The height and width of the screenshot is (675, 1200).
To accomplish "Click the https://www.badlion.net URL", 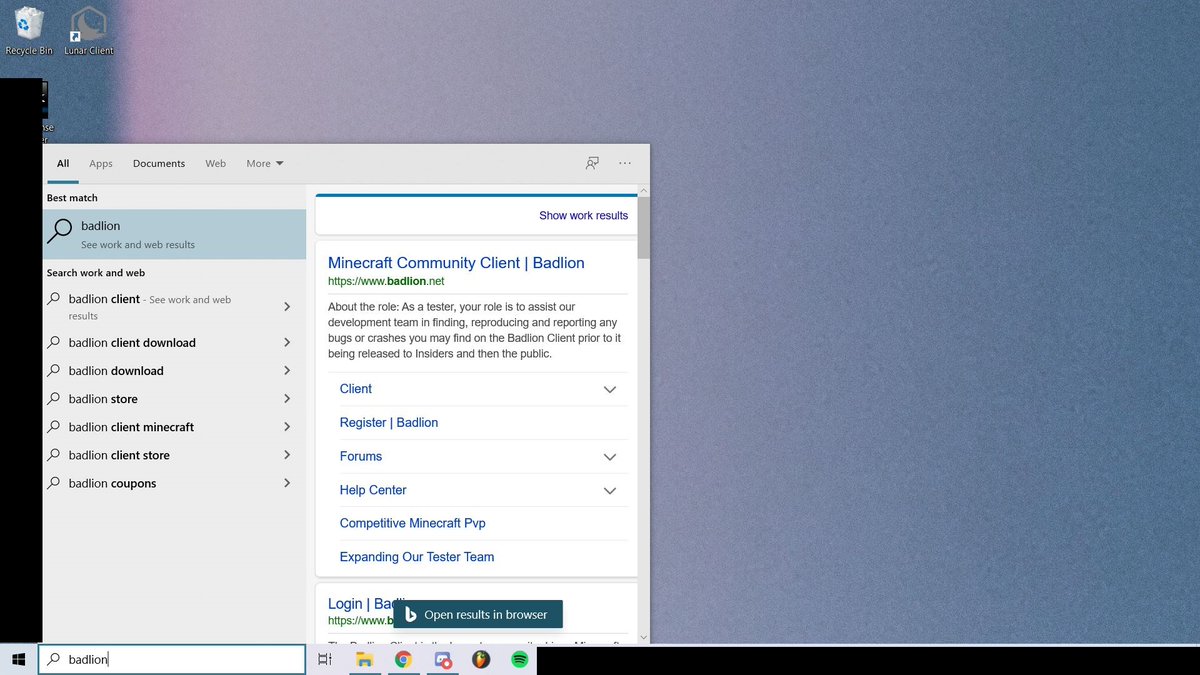I will coord(386,281).
